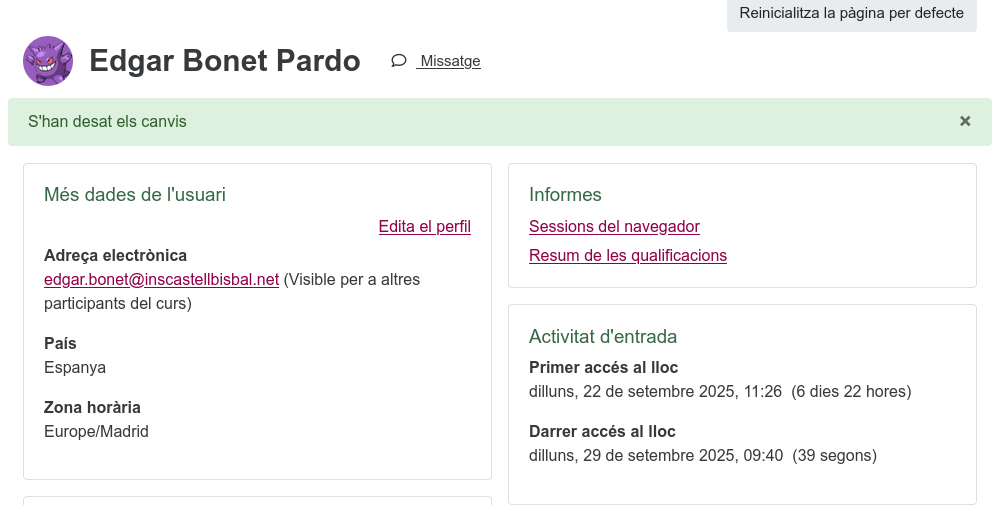The height and width of the screenshot is (505, 1000).
Task: Click the Edita el perfil link
Action: pos(424,227)
